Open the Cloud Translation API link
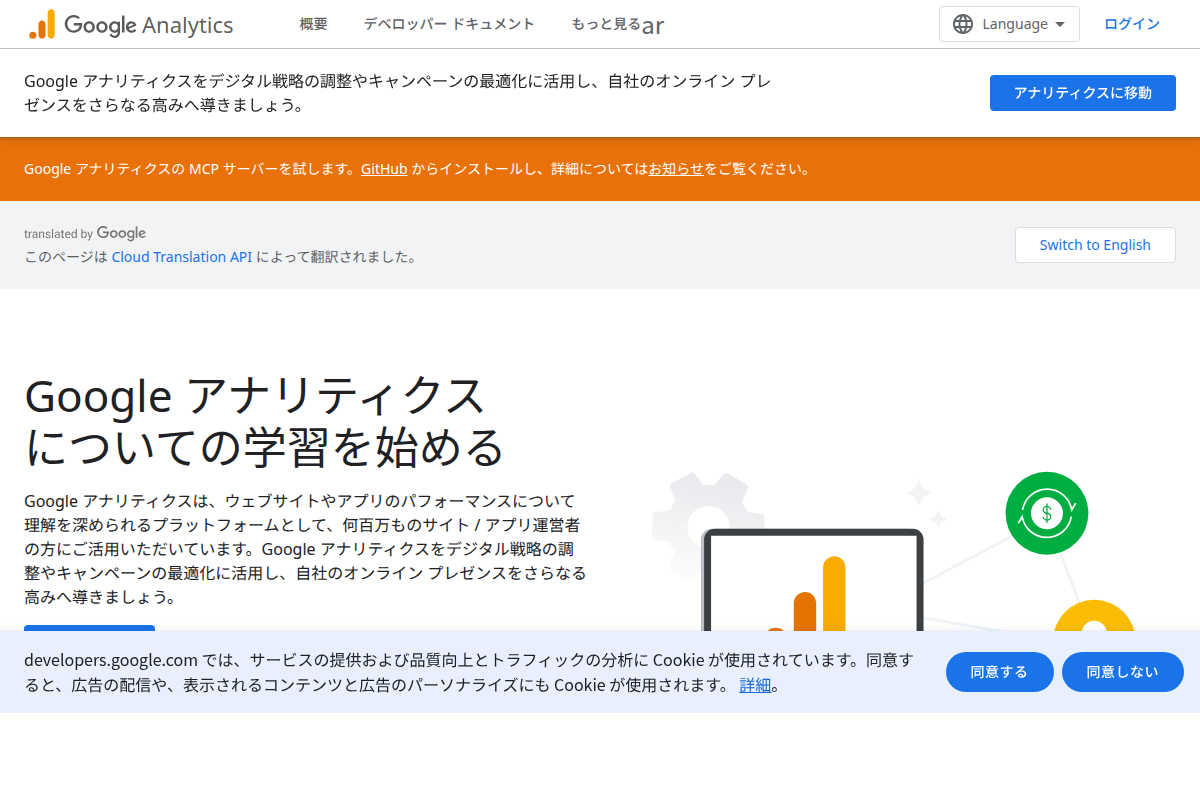 (182, 257)
